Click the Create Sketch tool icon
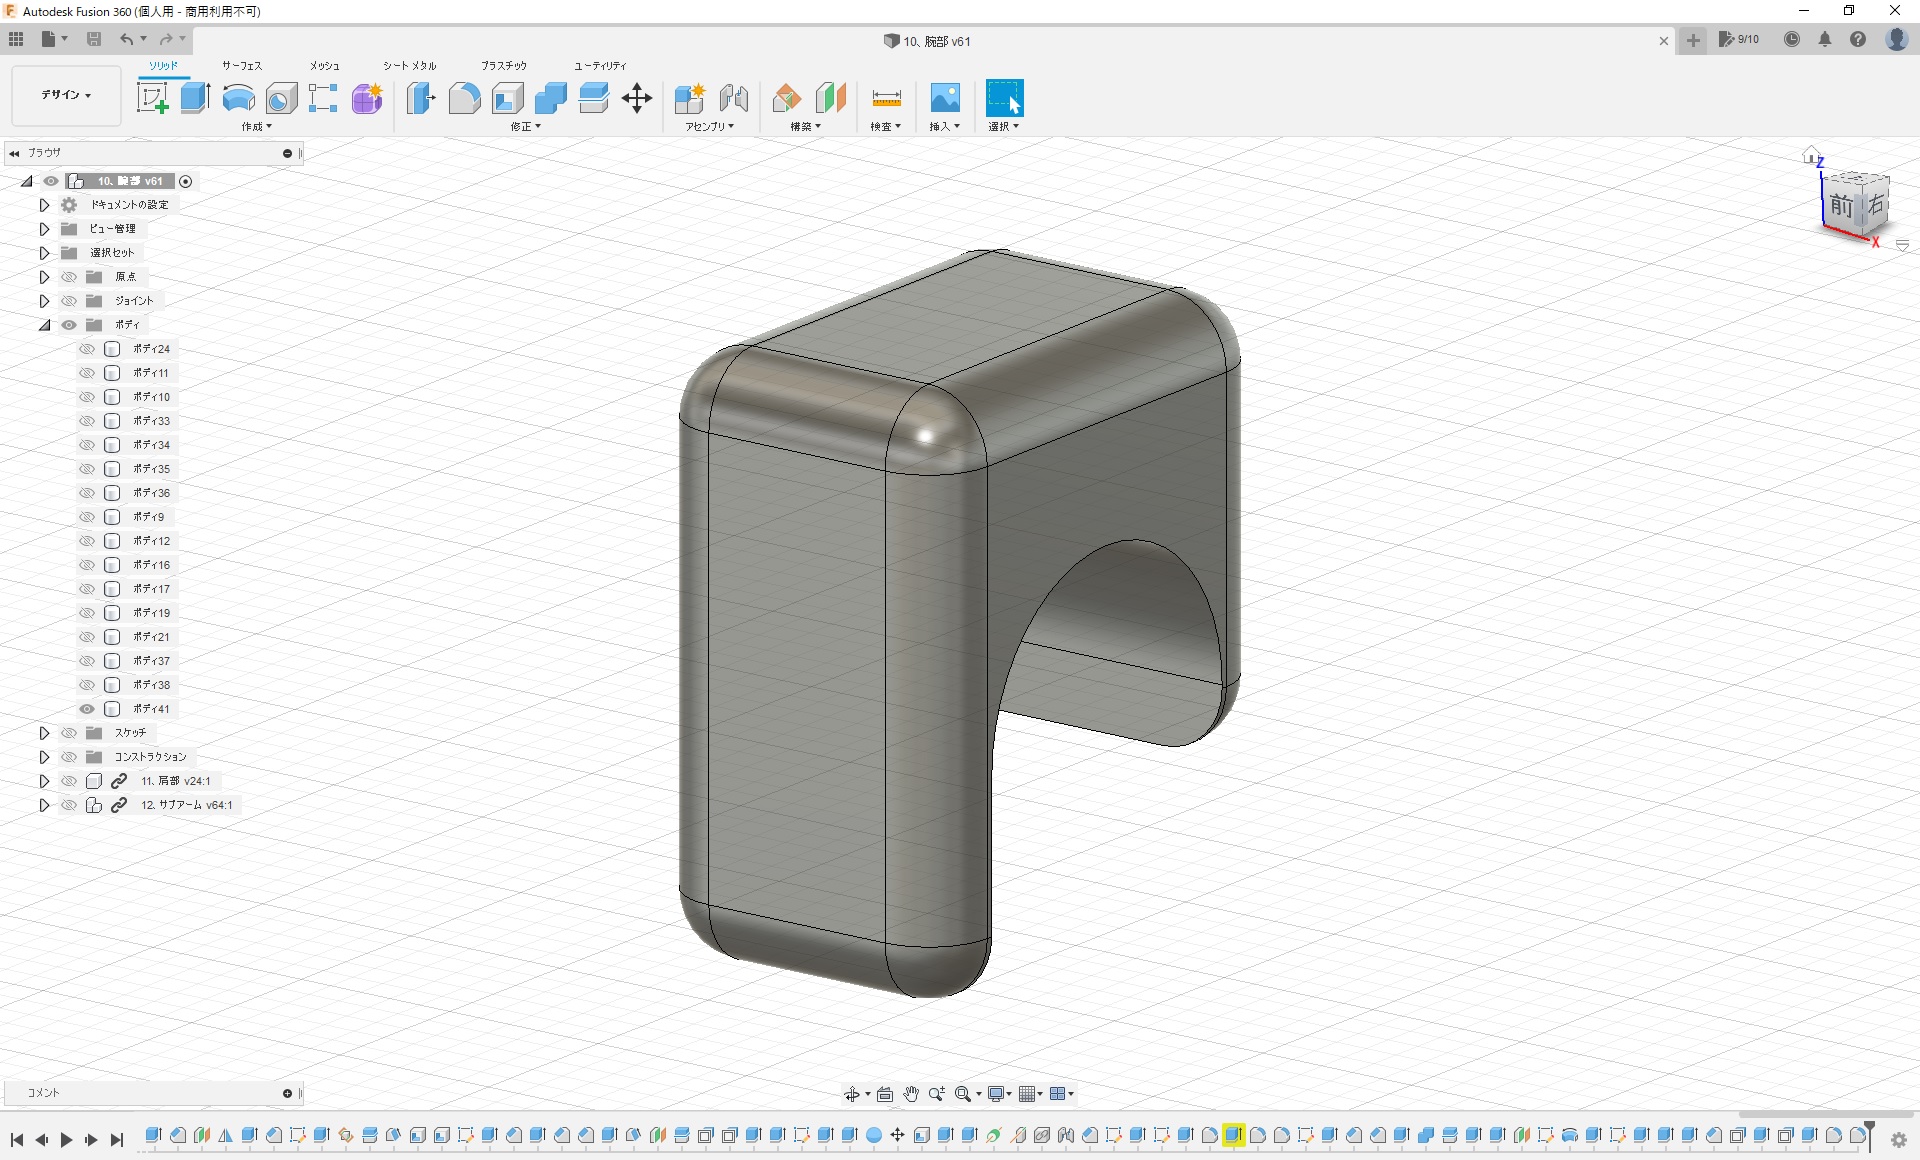Viewport: 1920px width, 1160px height. pos(152,98)
